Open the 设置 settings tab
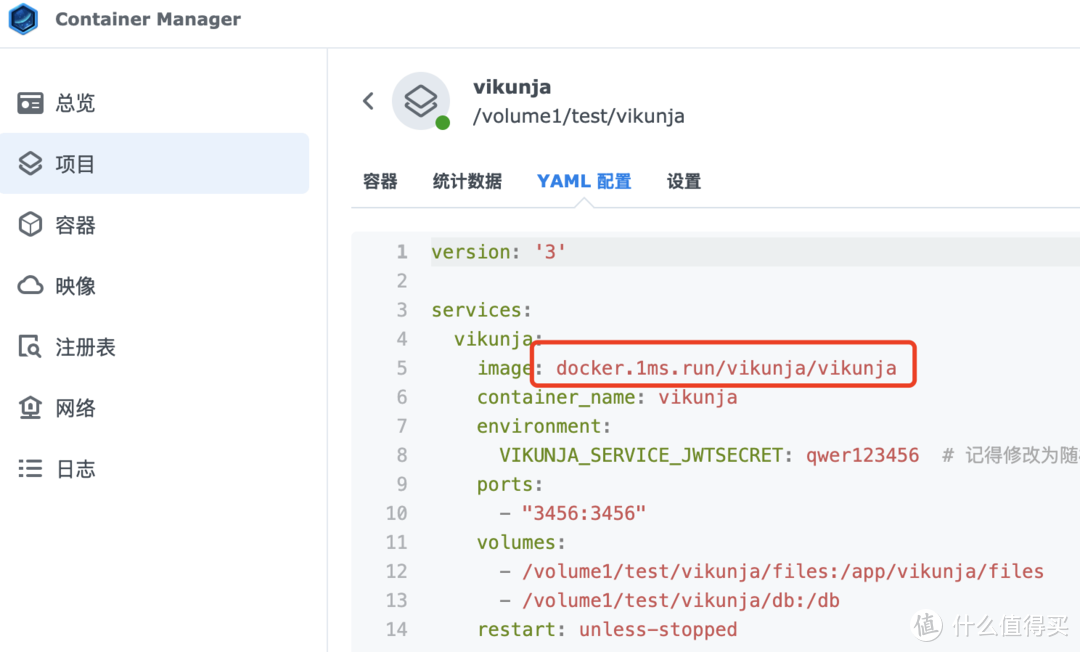The width and height of the screenshot is (1080, 652). point(683,181)
